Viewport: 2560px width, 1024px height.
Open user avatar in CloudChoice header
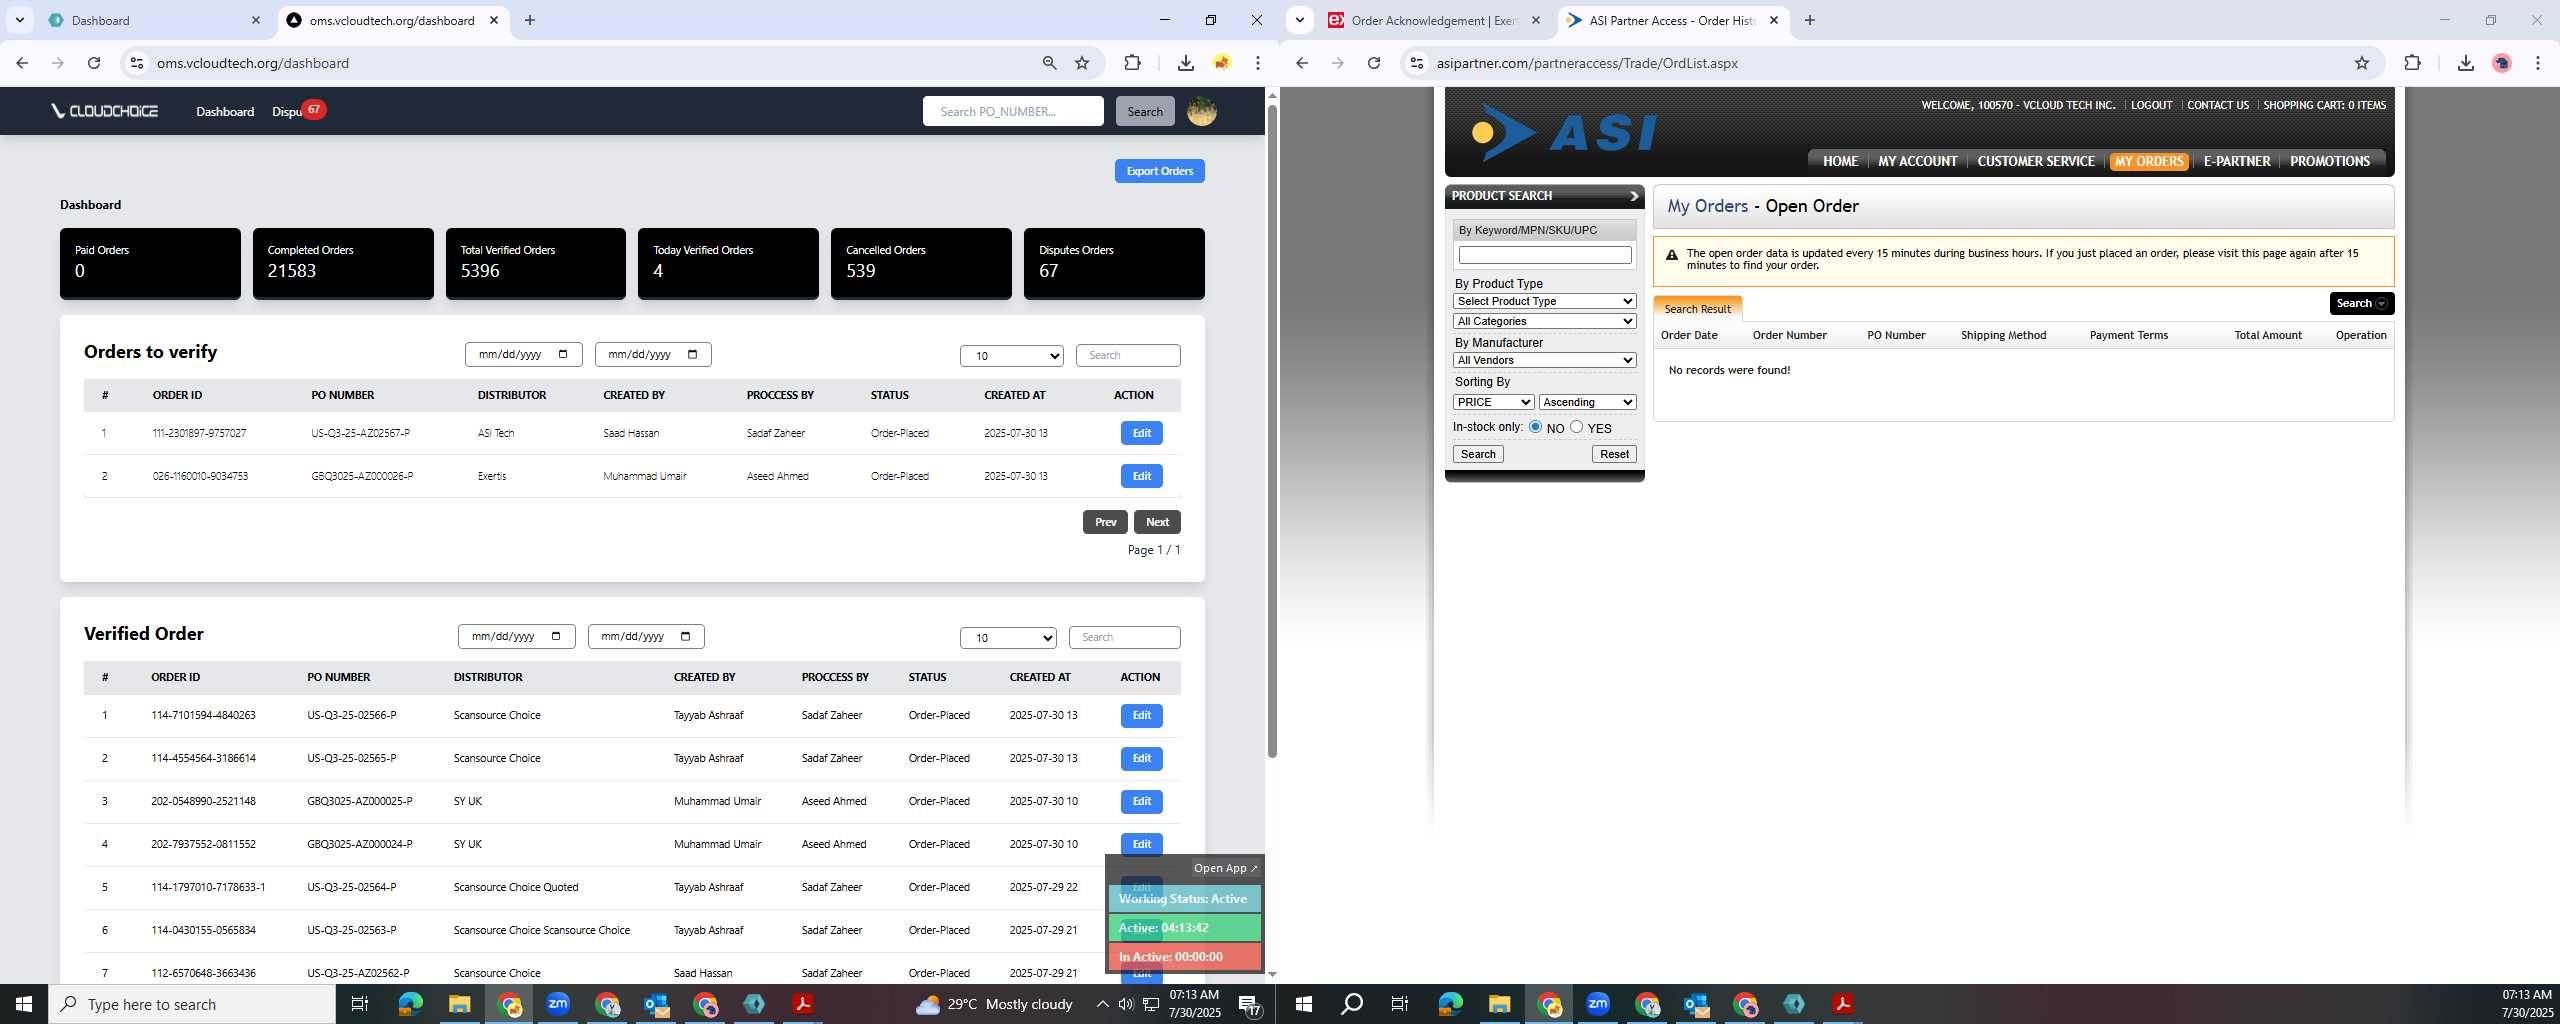[x=1201, y=111]
